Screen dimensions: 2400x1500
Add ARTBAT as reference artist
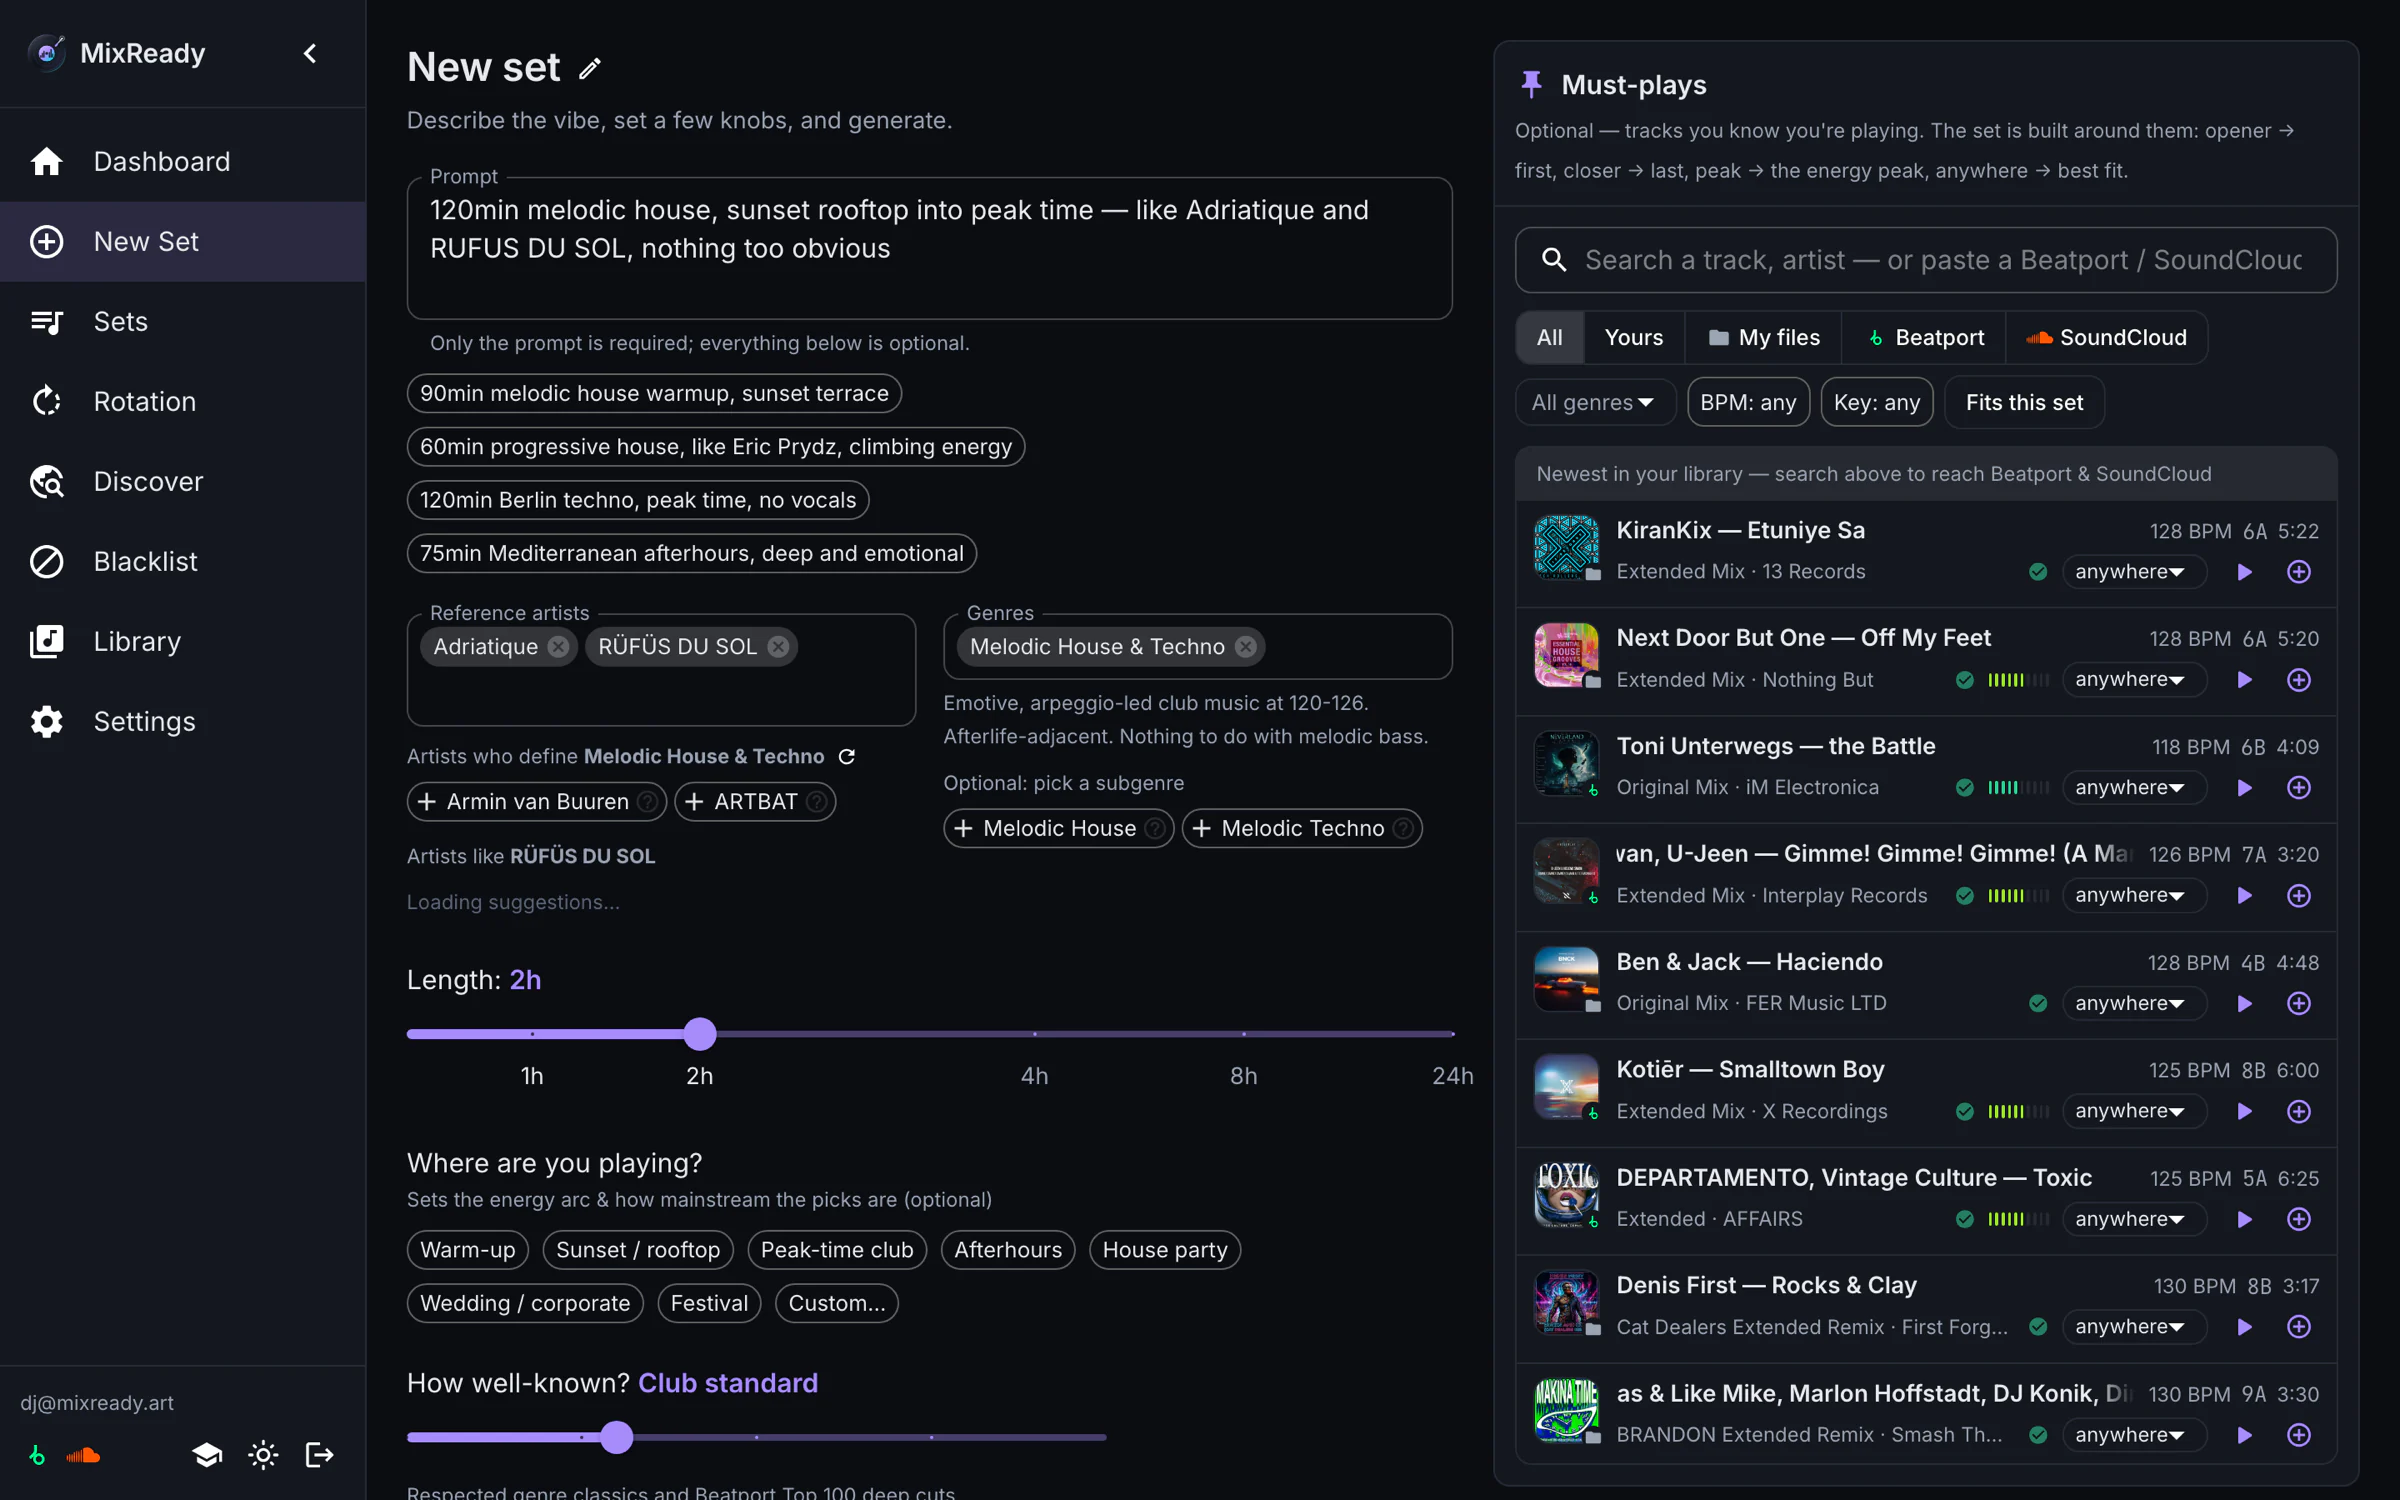click(x=755, y=802)
